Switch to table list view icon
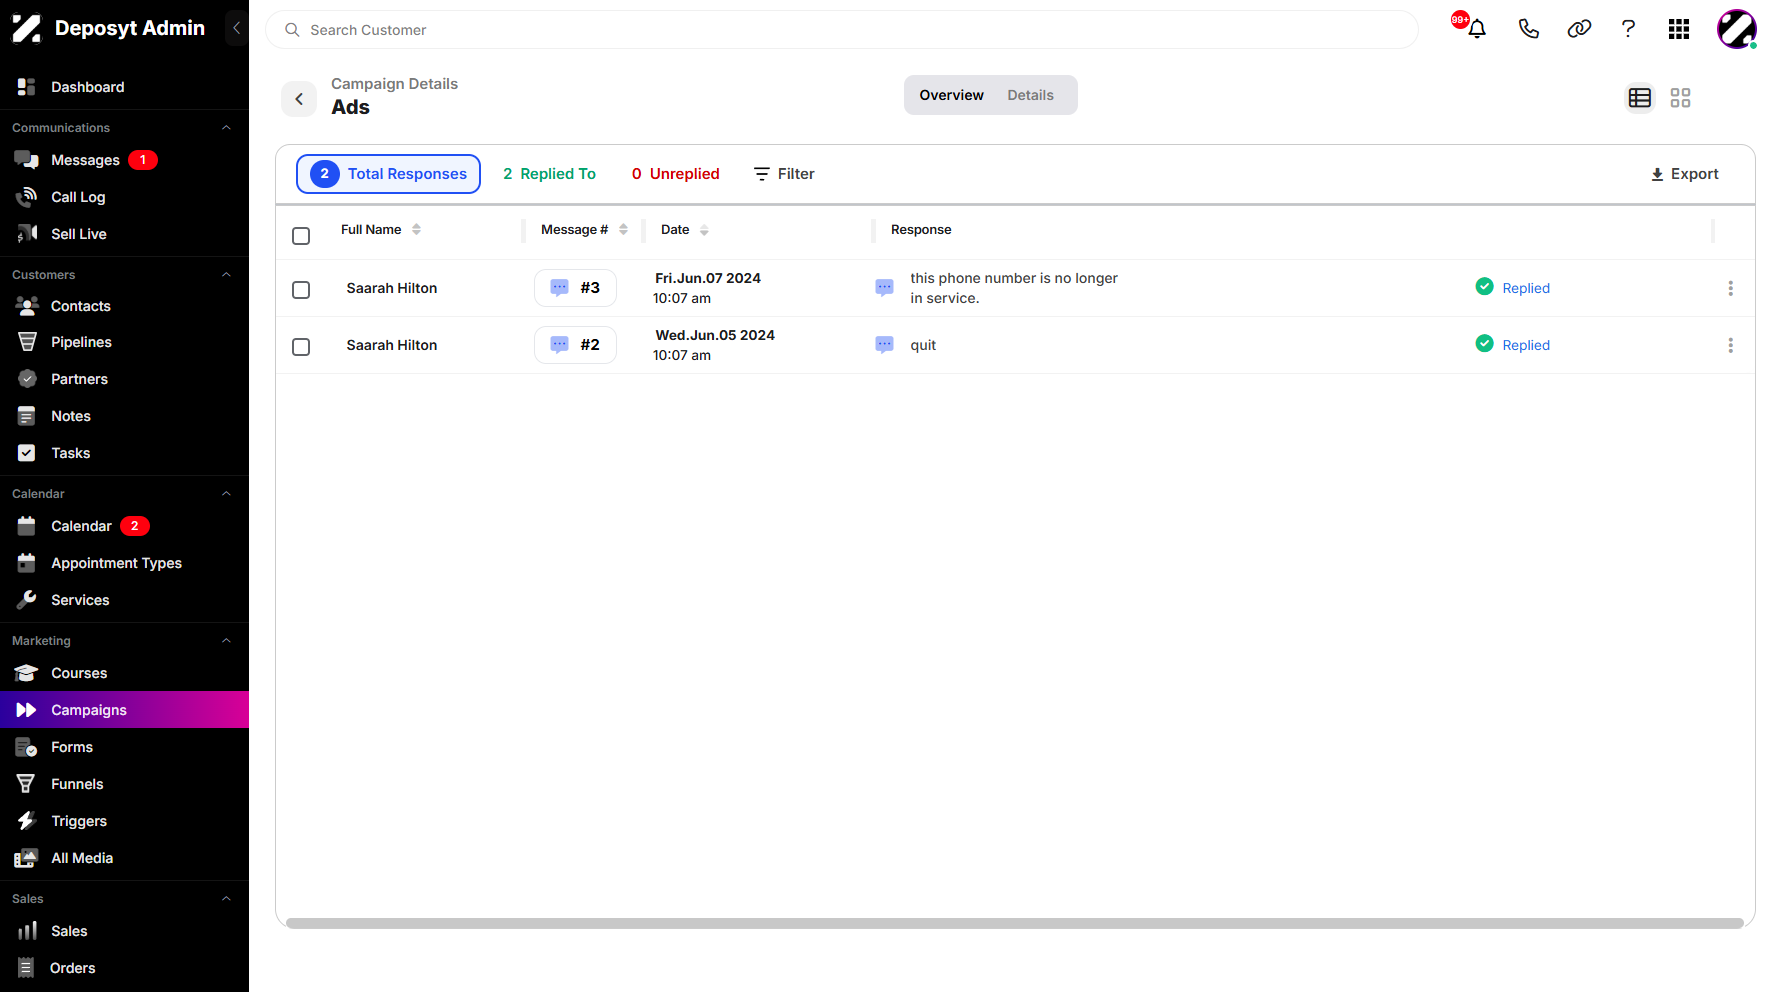 coord(1640,98)
